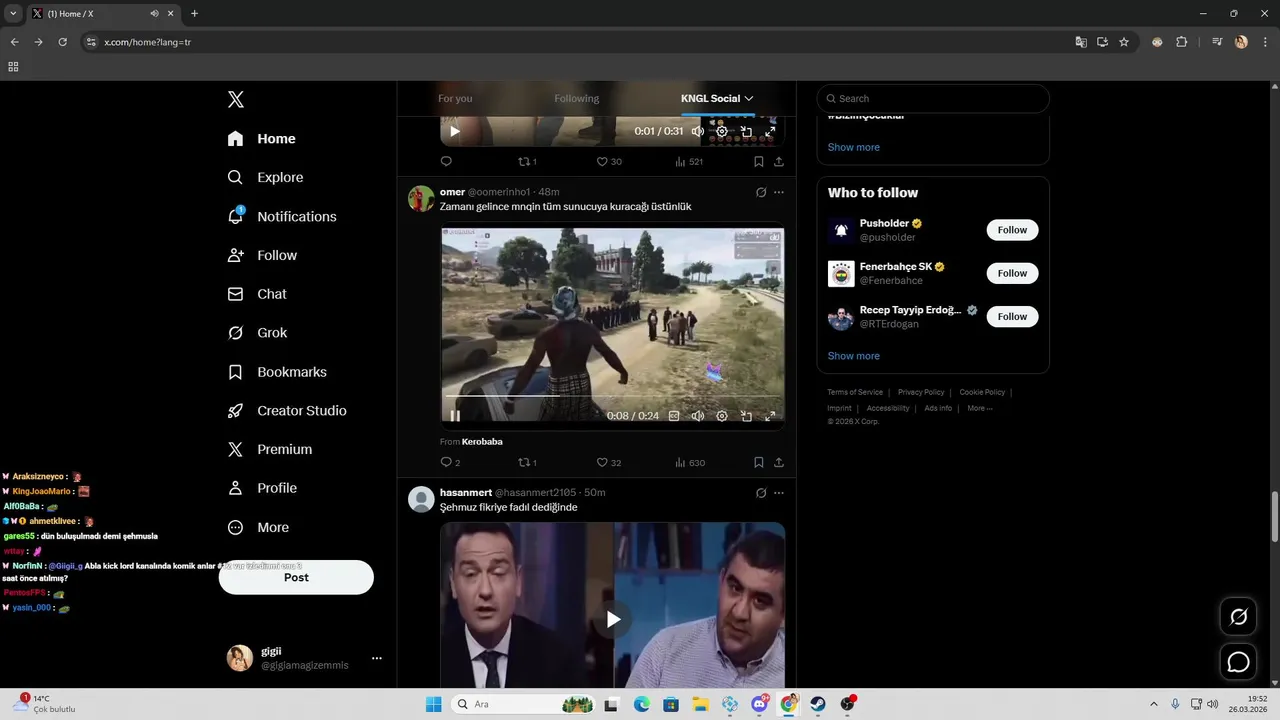Bookmark omer's post
Viewport: 1280px width, 720px height.
click(x=759, y=462)
